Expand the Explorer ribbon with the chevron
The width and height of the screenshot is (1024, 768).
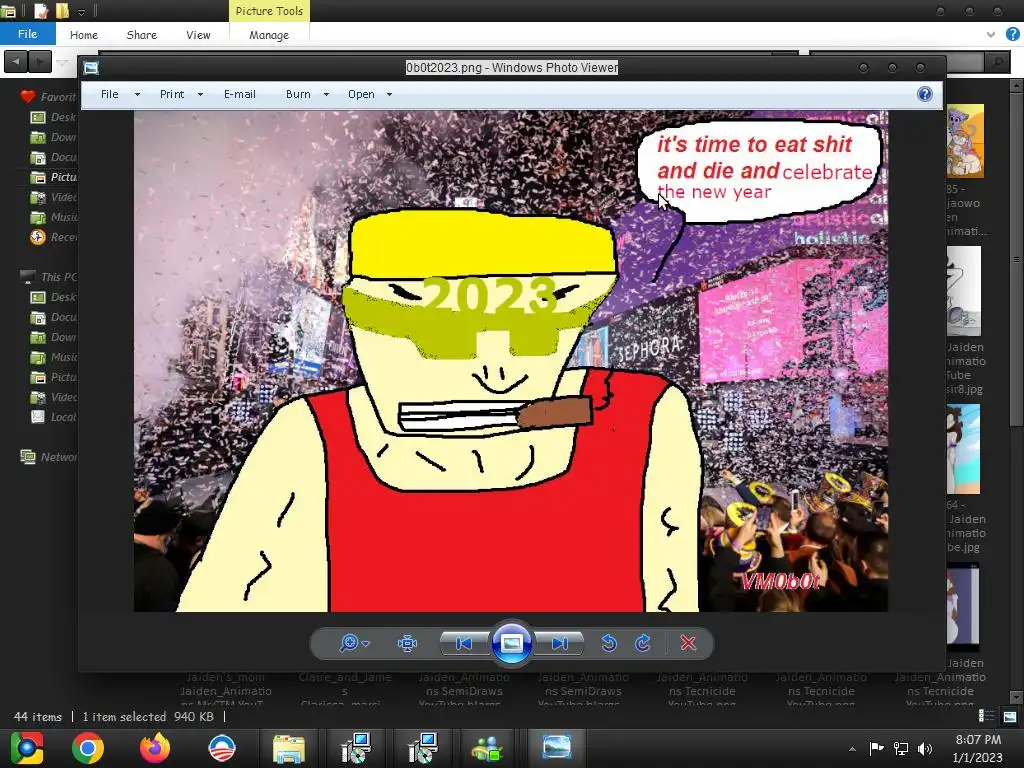pyautogui.click(x=991, y=35)
